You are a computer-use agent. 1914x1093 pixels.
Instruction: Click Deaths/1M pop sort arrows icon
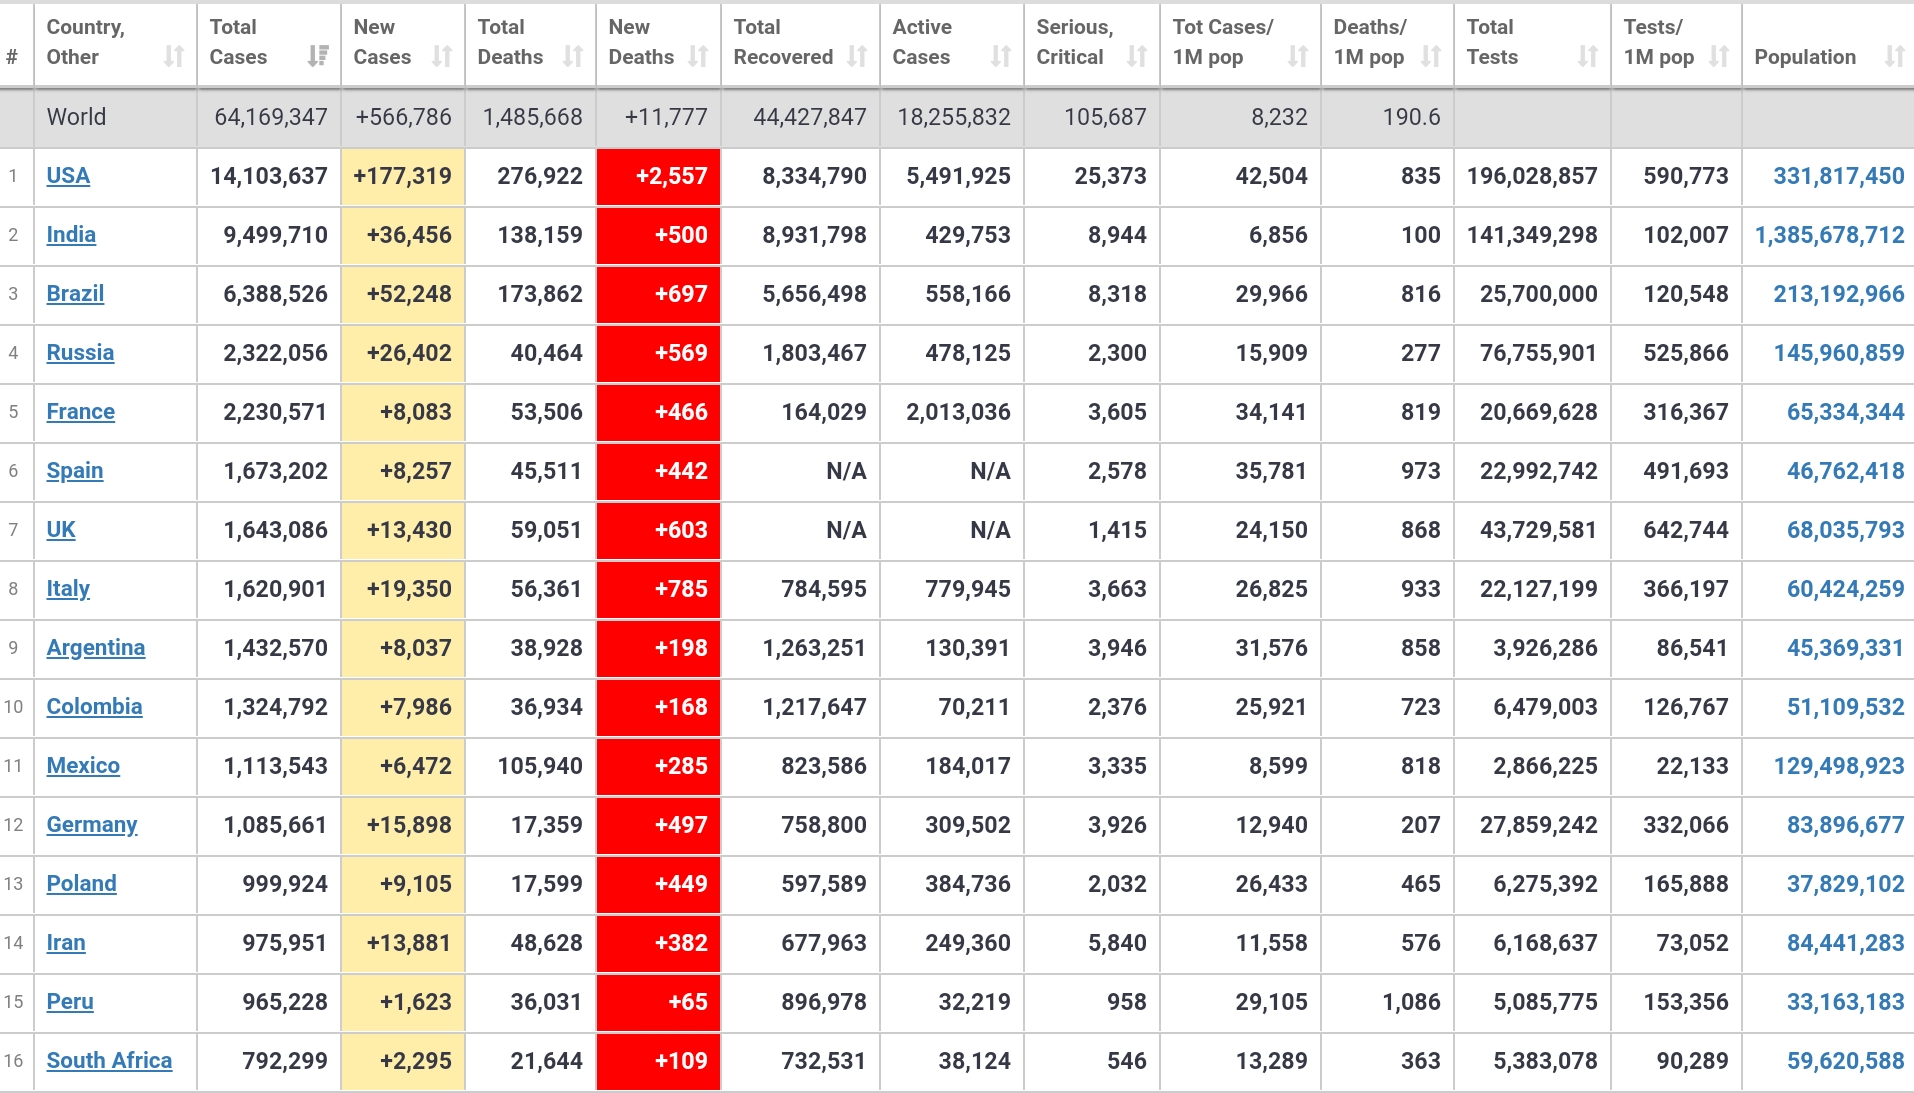coord(1431,57)
